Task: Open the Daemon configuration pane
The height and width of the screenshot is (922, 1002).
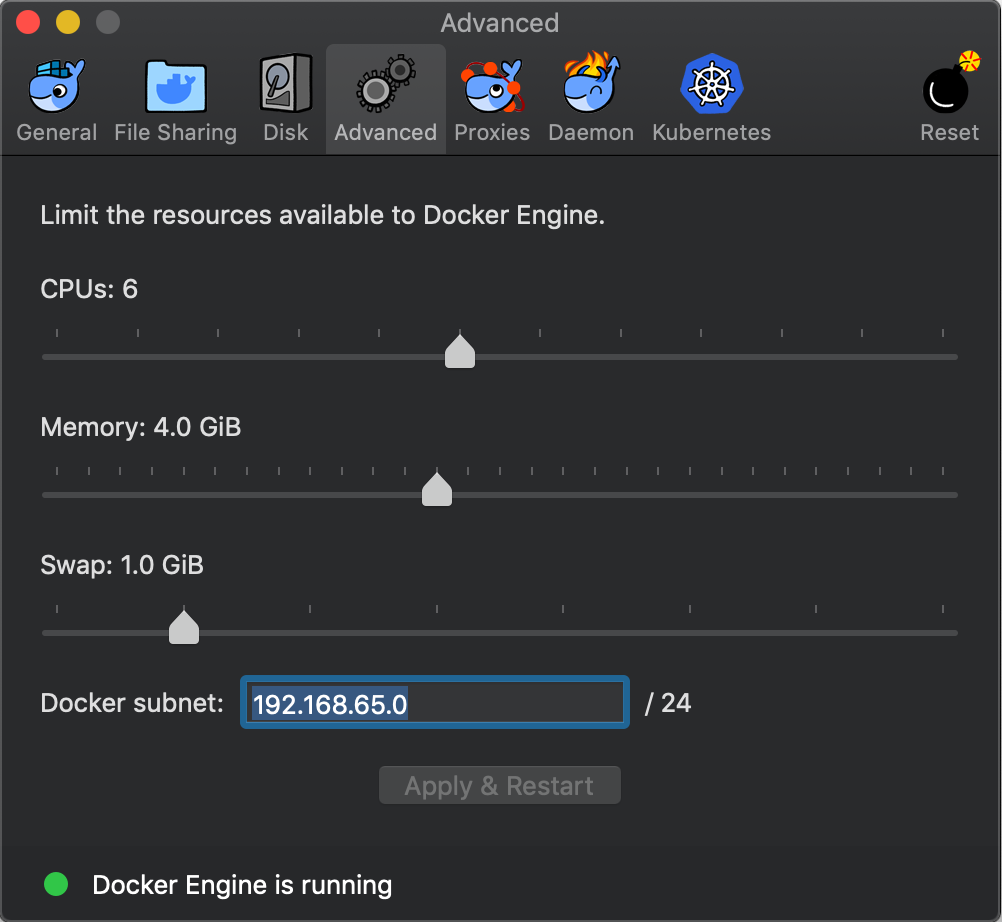Action: point(591,85)
